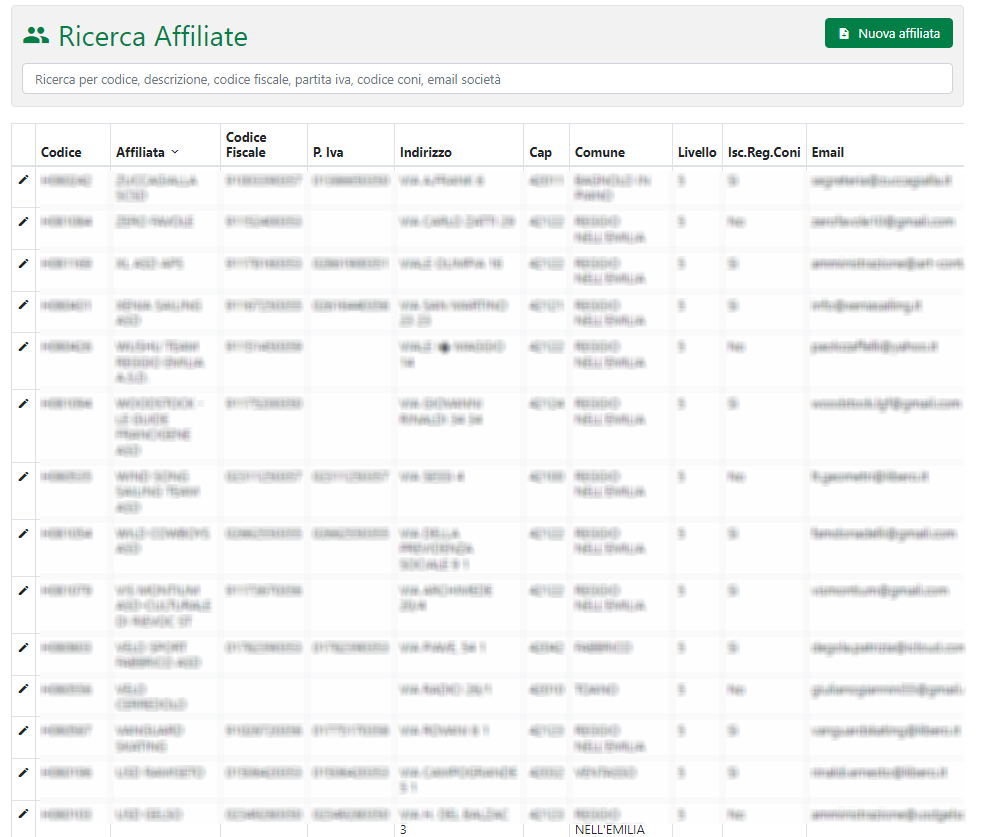
Task: Open the edit pencil of the second row
Action: 23,220
